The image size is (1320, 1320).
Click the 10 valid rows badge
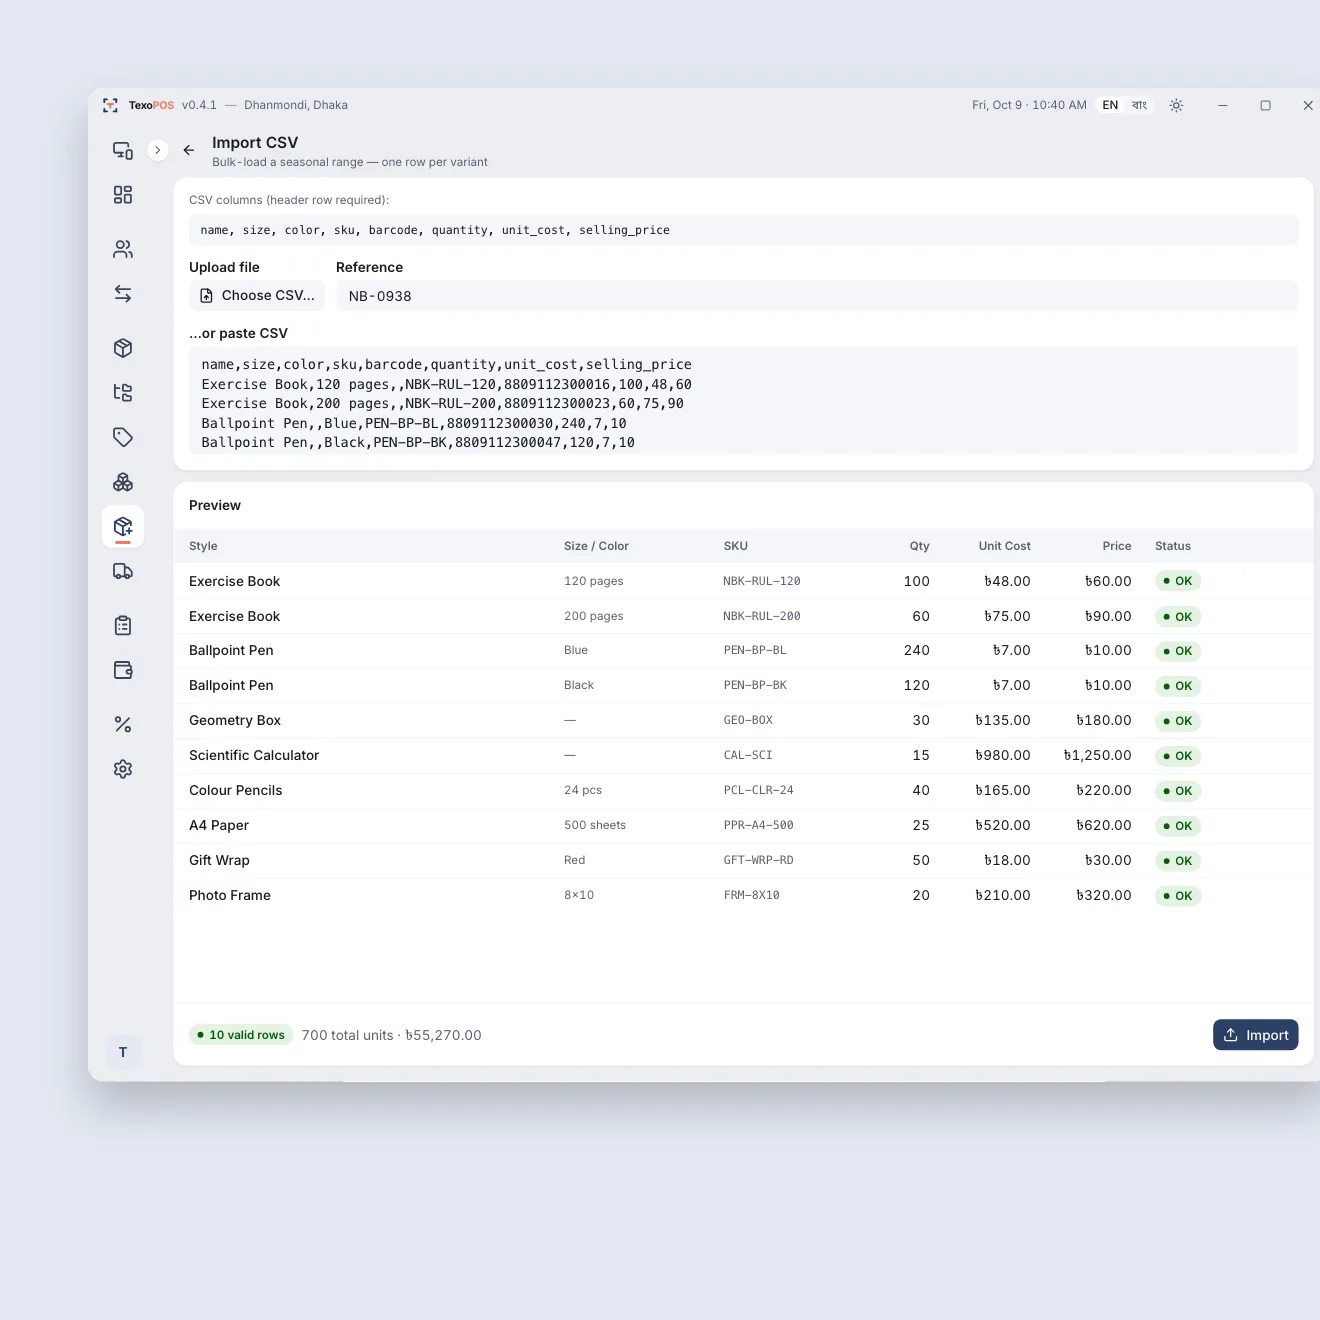click(241, 1035)
